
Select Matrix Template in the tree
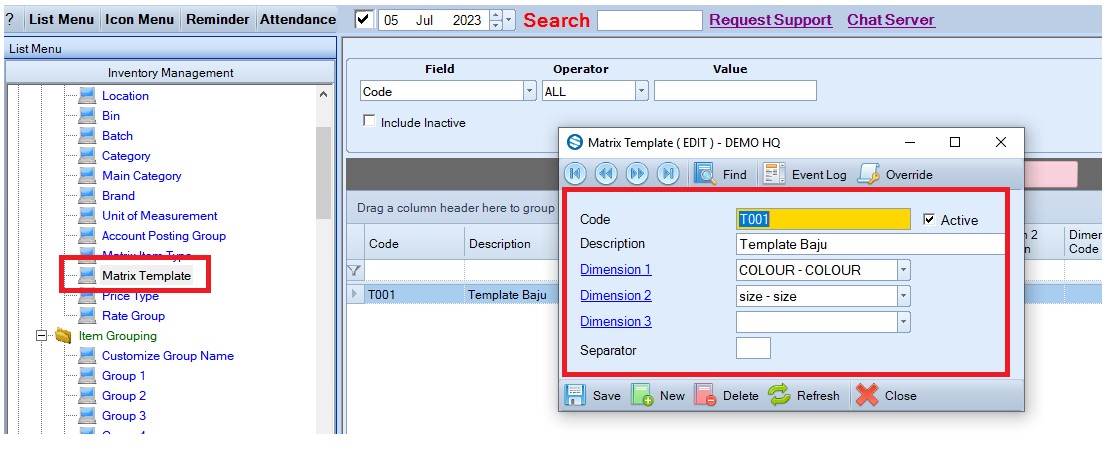(146, 276)
